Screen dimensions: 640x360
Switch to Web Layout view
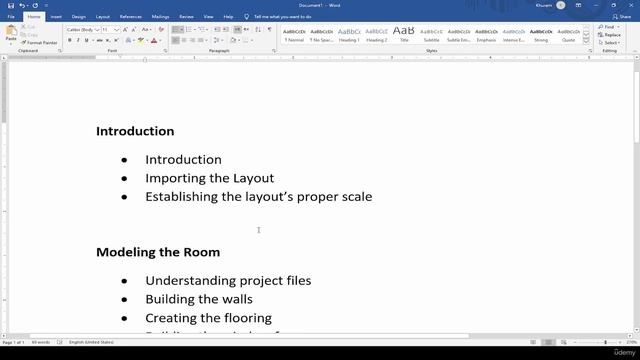coord(564,342)
